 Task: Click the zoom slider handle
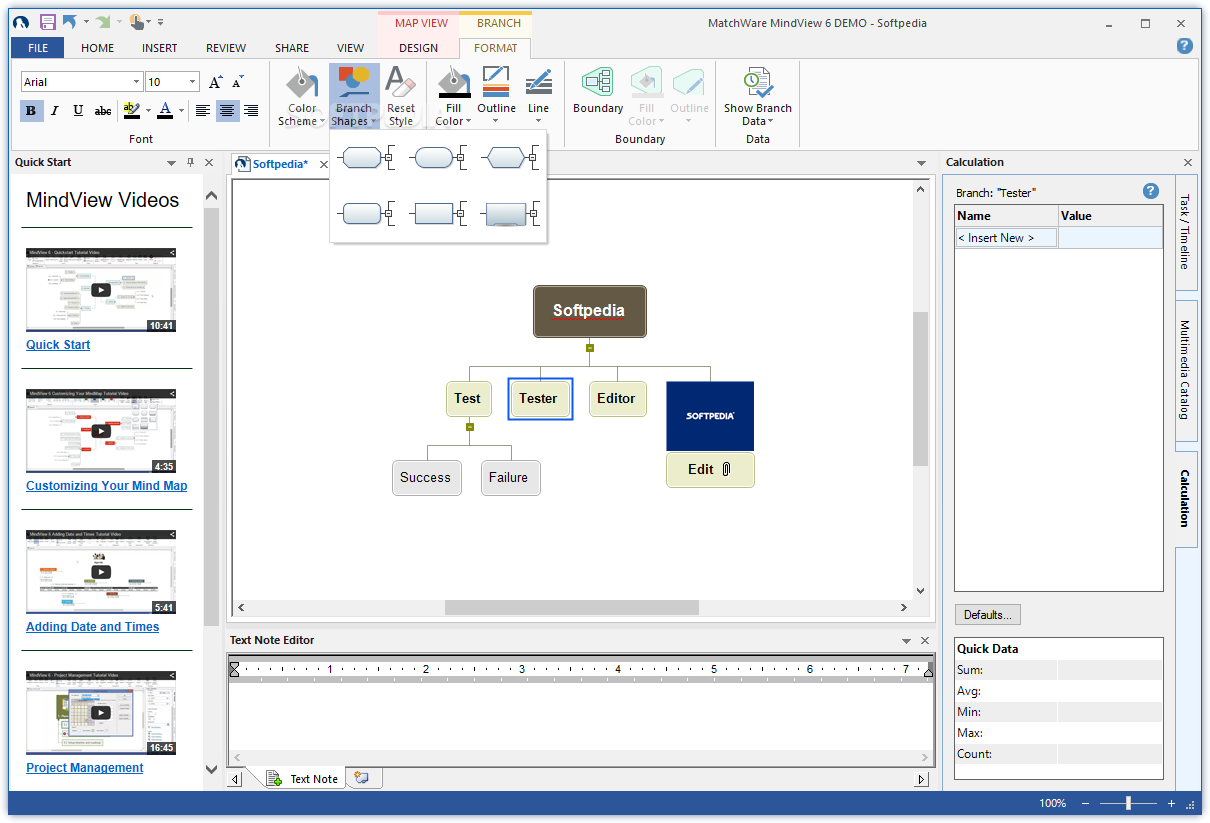pos(1128,803)
